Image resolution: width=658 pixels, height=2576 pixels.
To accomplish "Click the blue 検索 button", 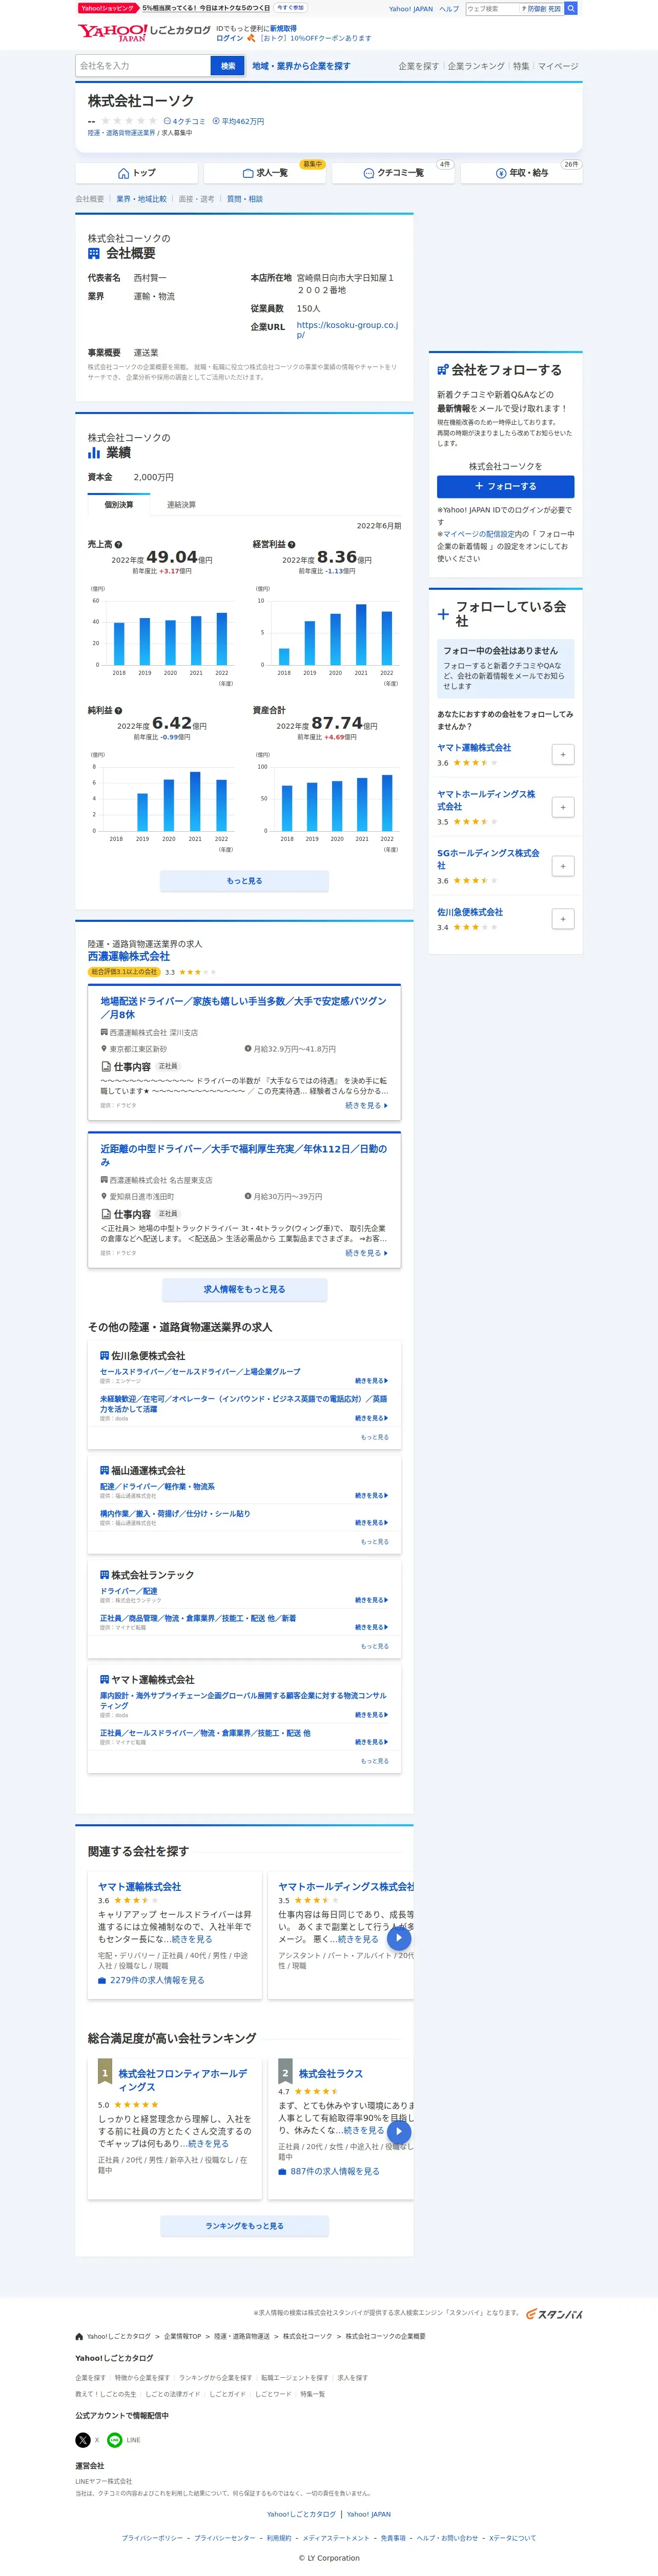I will point(228,66).
